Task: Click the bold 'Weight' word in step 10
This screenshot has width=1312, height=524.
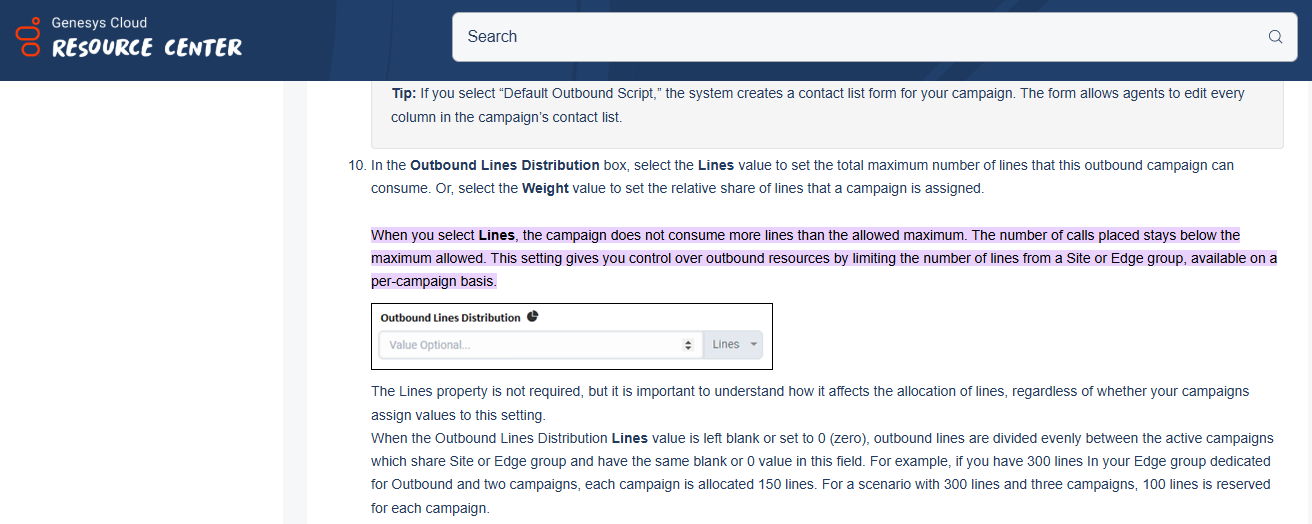Action: 546,188
